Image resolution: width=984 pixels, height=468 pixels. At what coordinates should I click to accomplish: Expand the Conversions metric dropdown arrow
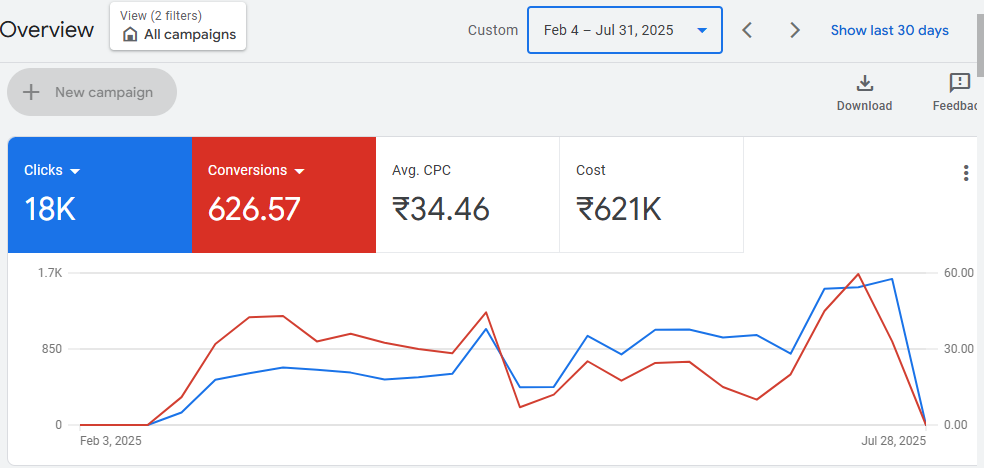(299, 171)
